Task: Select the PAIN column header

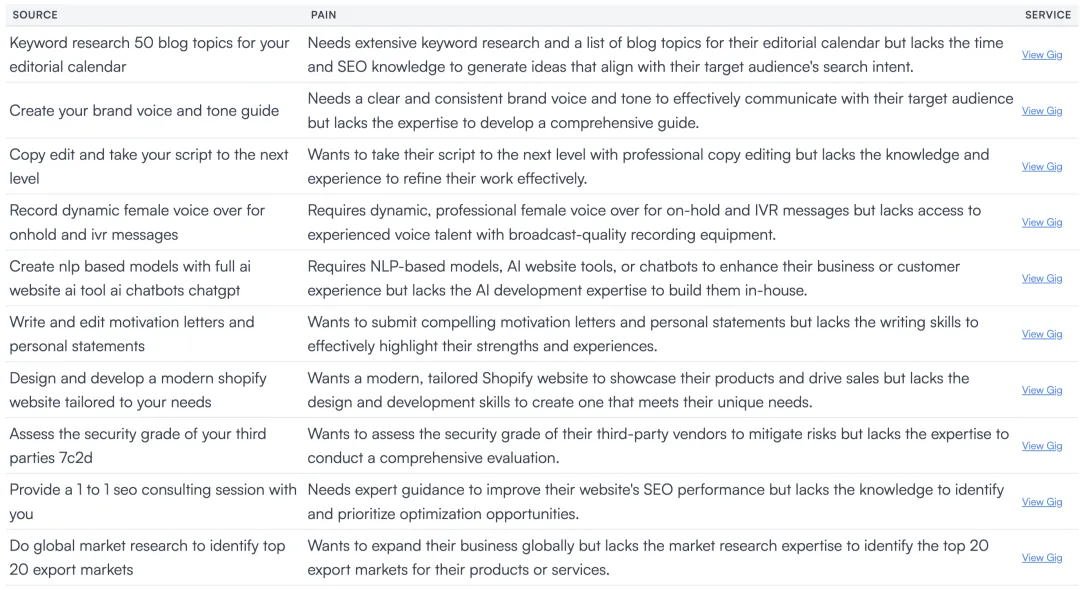Action: tap(323, 14)
